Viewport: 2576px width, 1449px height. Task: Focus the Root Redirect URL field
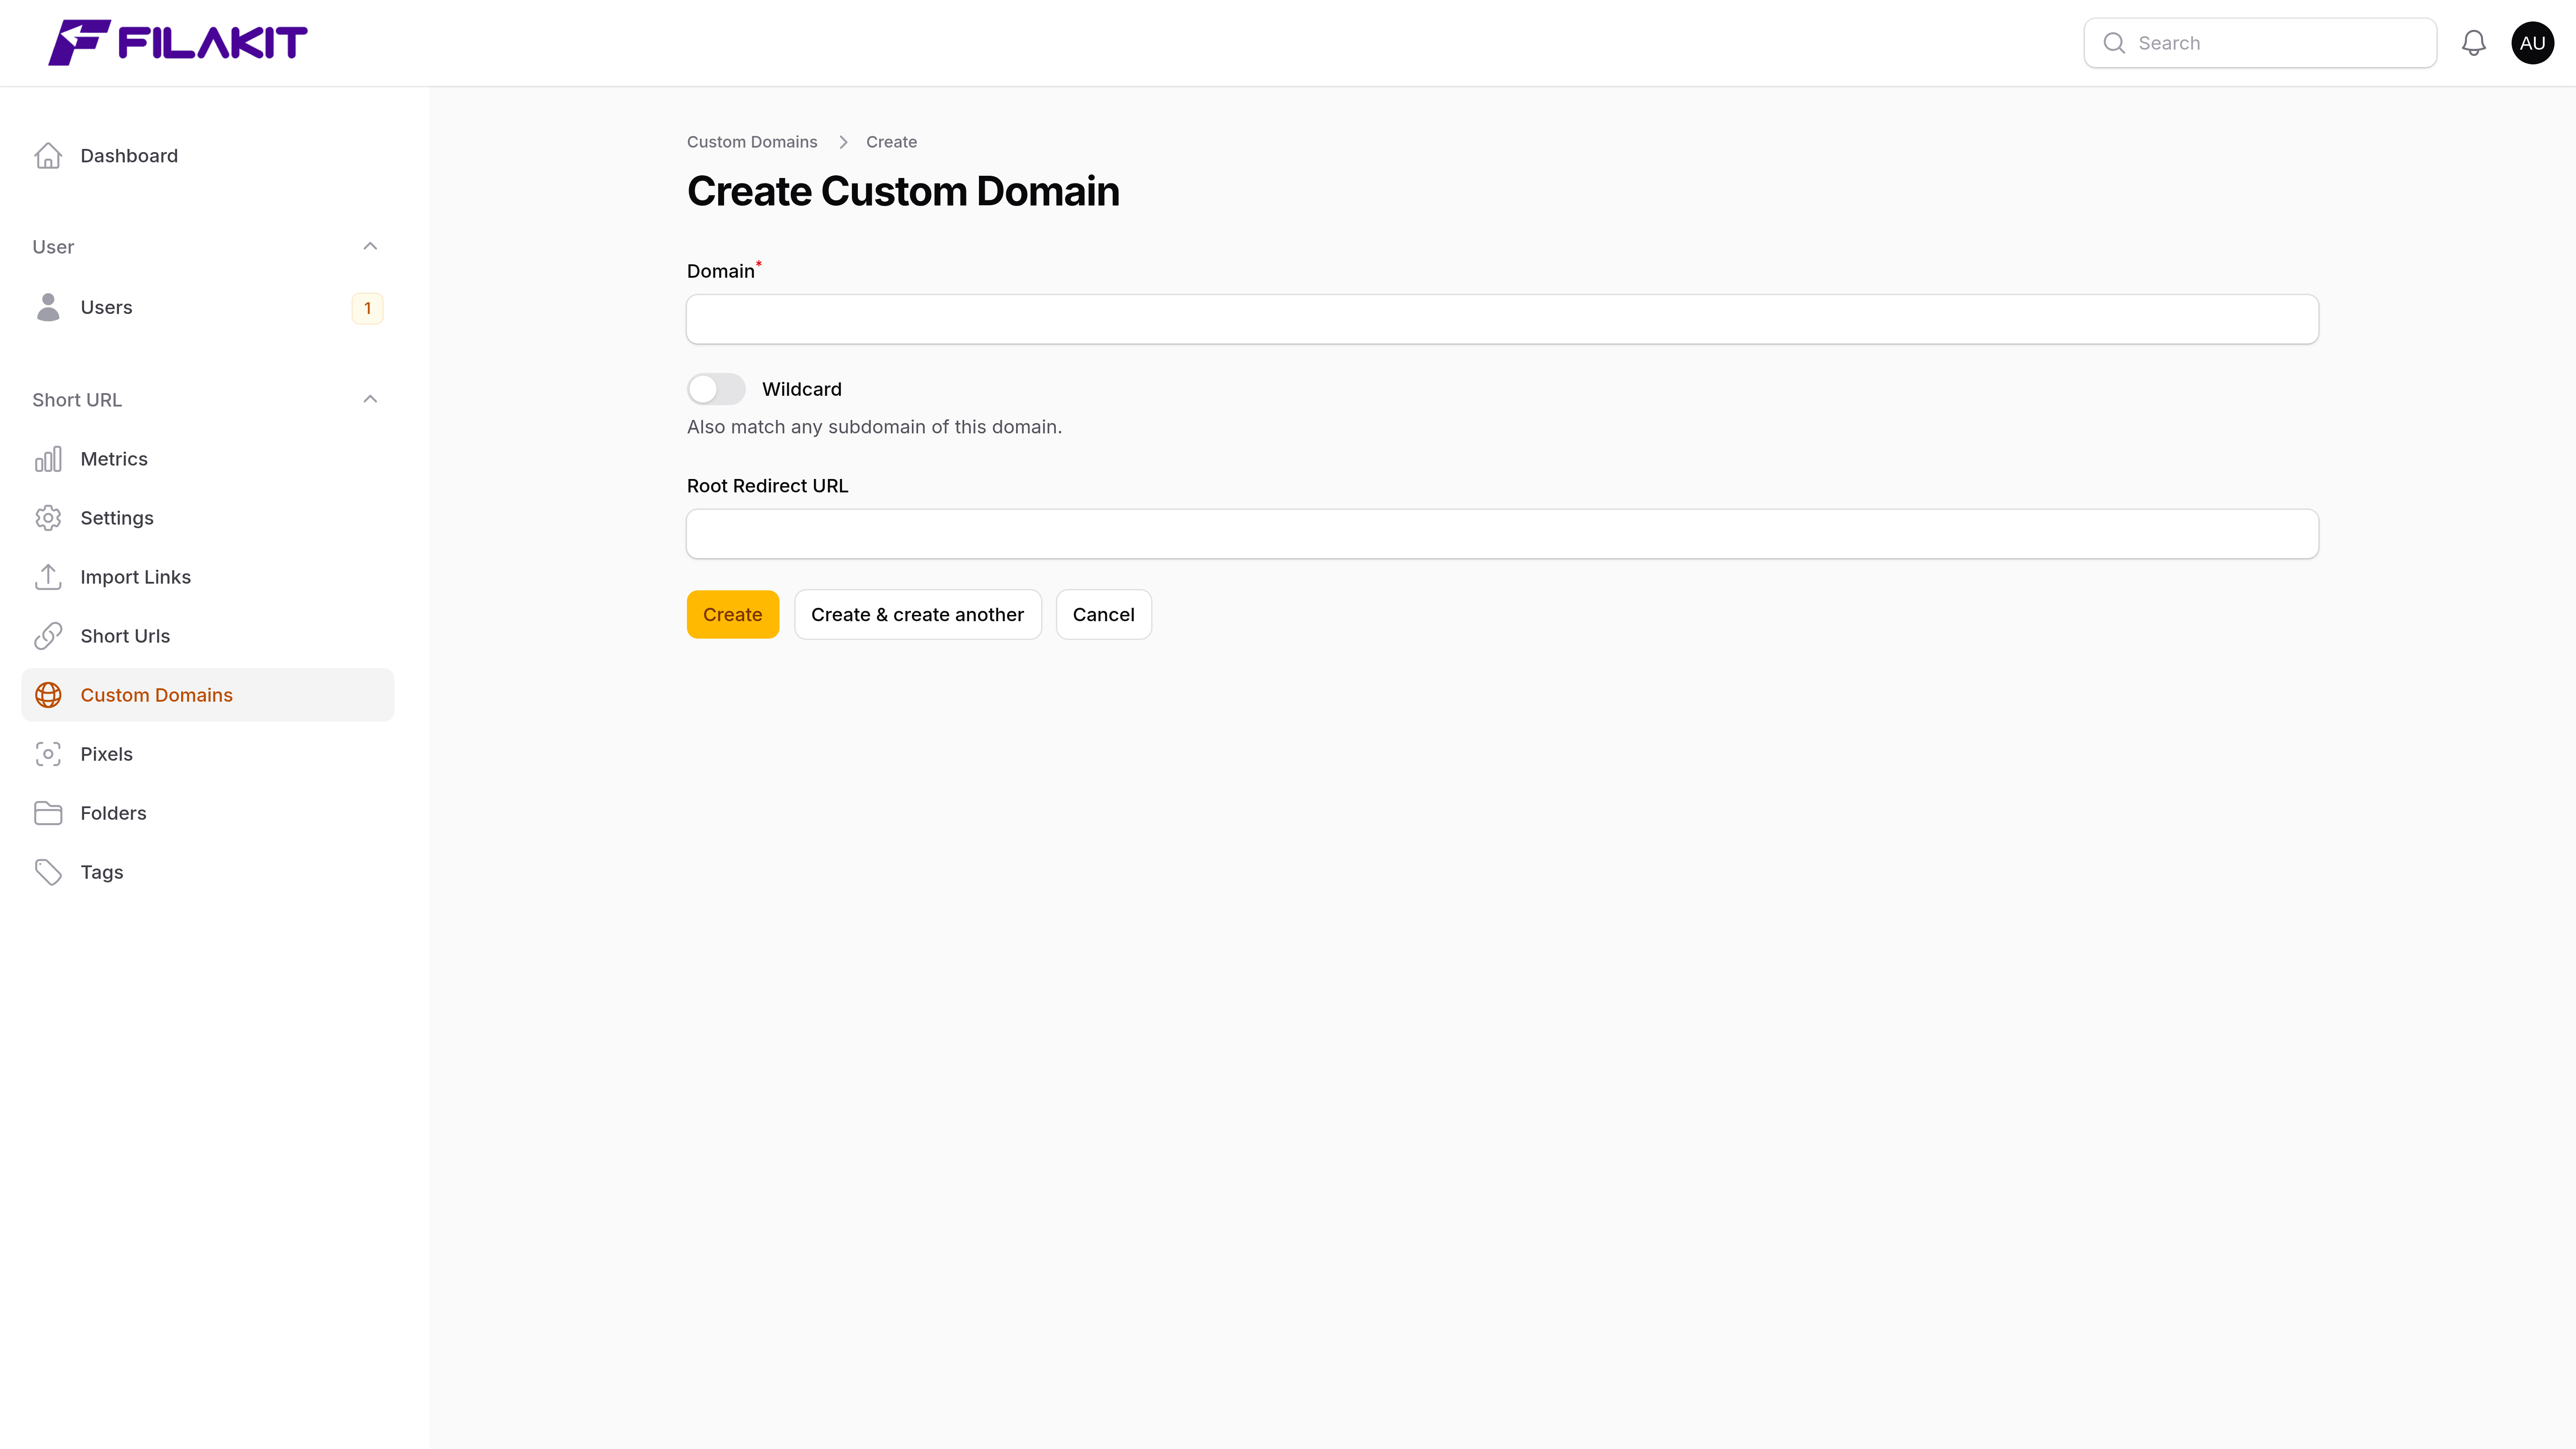[1502, 534]
